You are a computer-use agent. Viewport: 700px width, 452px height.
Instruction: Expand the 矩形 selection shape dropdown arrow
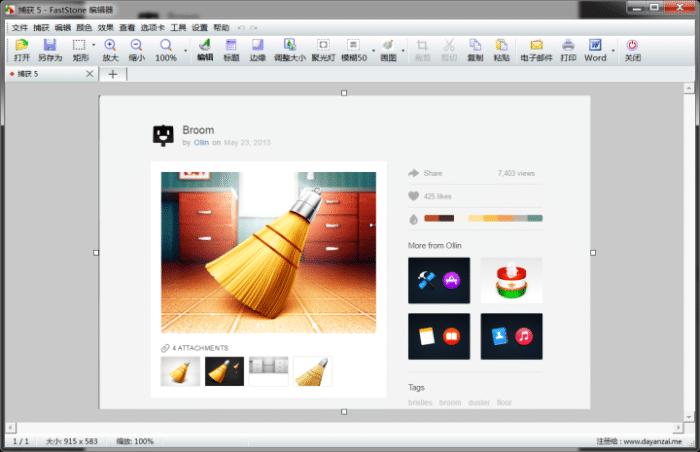pyautogui.click(x=94, y=46)
